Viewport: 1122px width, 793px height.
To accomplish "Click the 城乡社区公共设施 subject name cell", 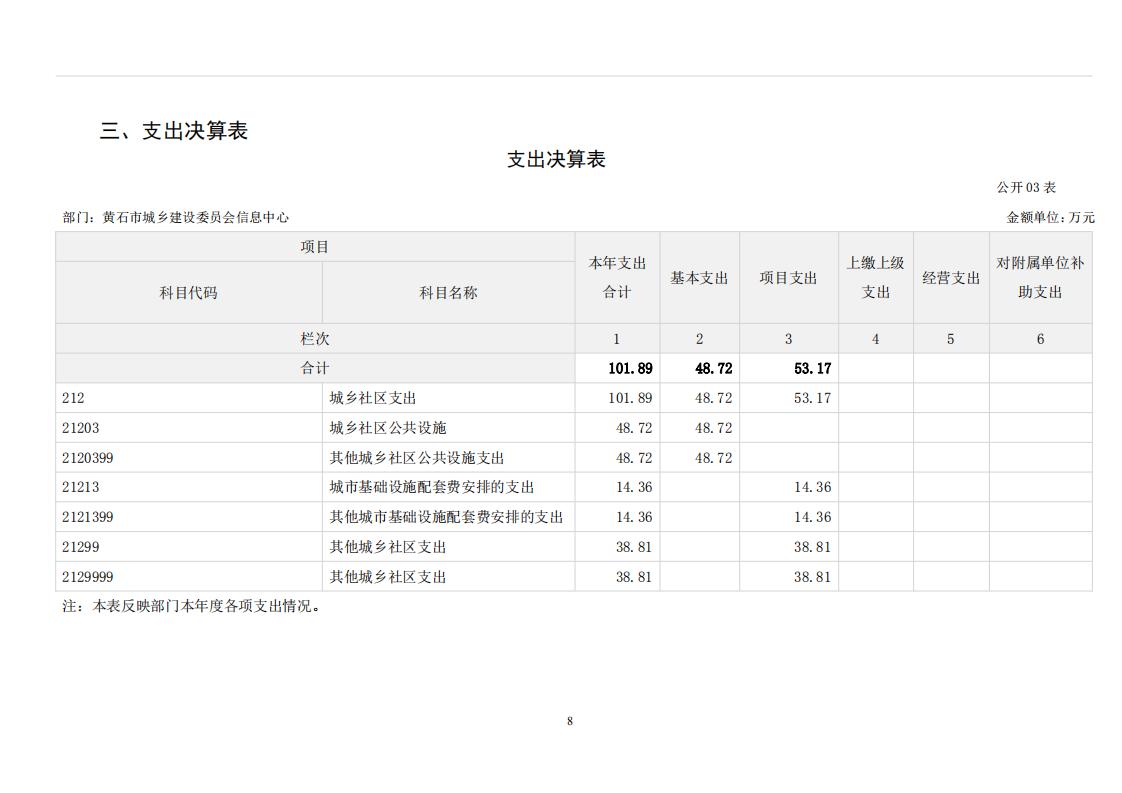I will tap(388, 428).
